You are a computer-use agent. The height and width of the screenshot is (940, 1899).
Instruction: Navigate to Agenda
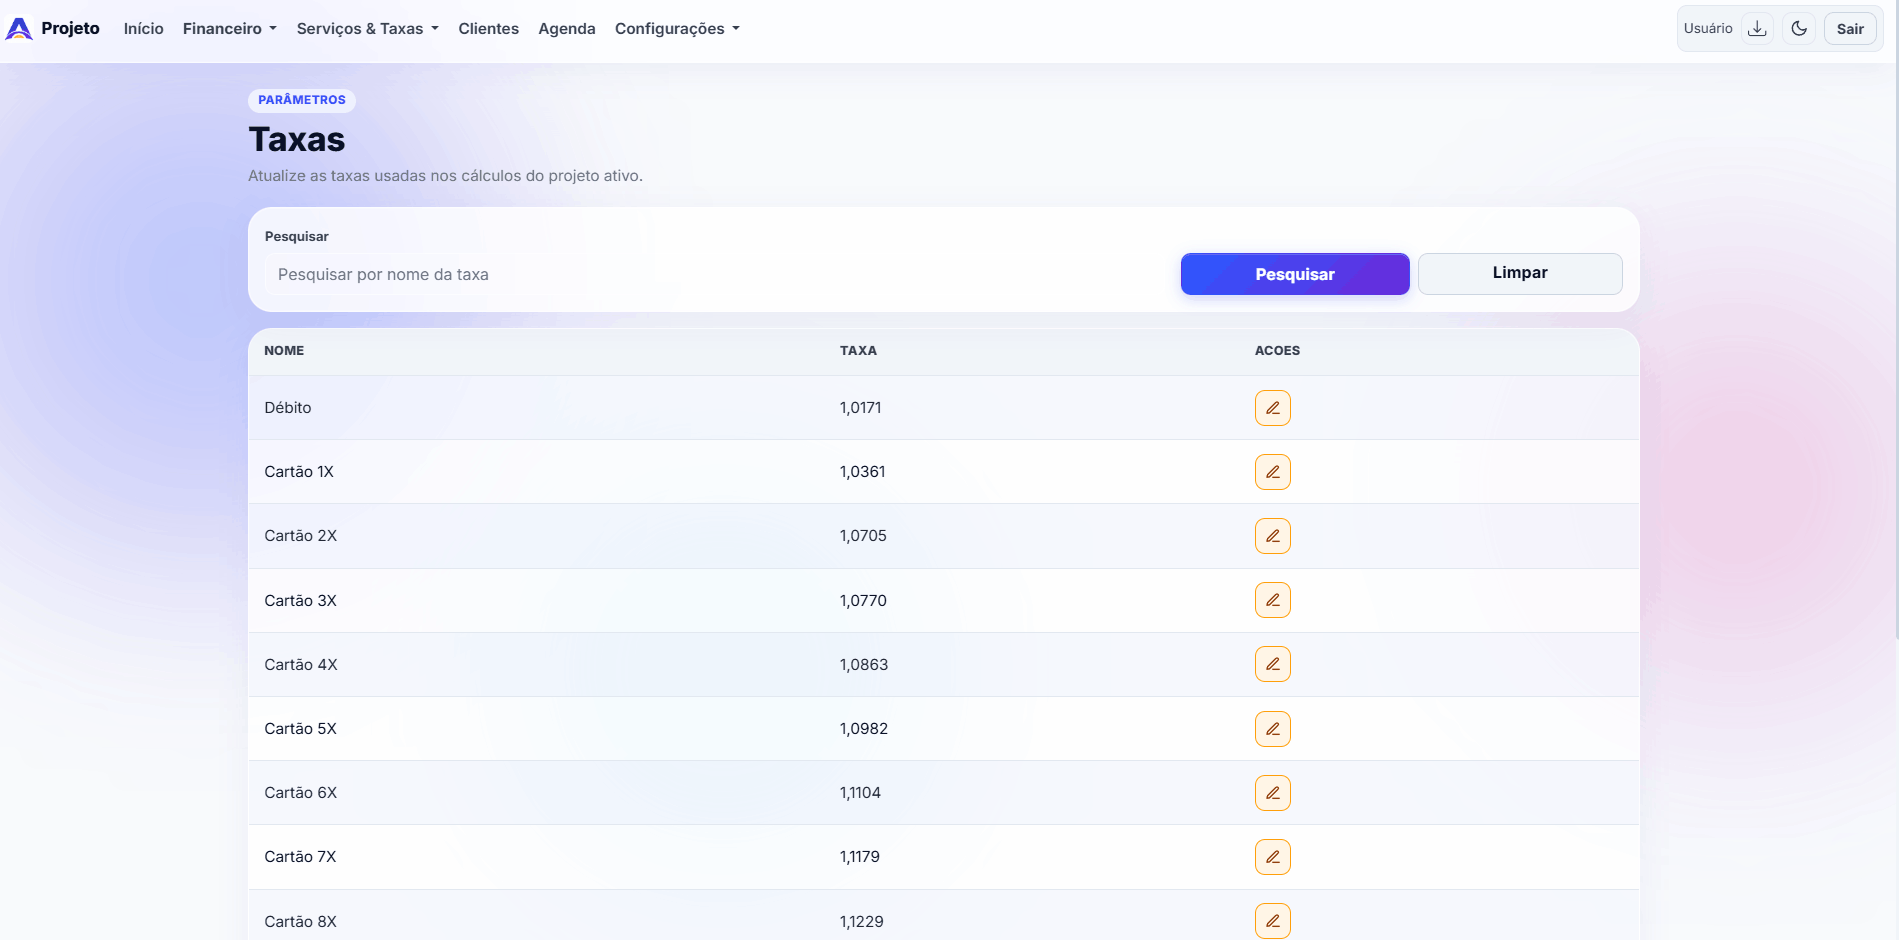click(x=567, y=29)
